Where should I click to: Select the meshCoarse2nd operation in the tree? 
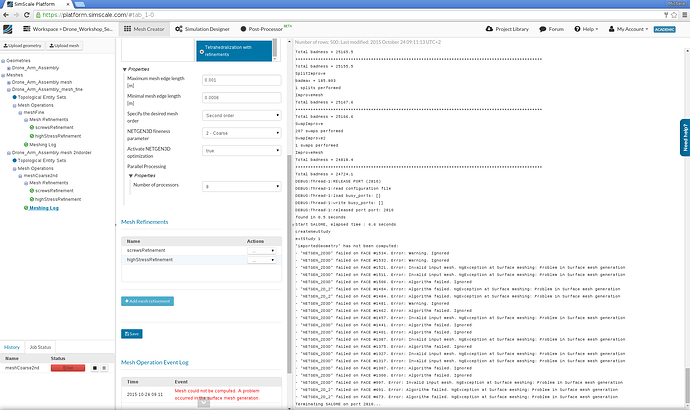click(40, 176)
